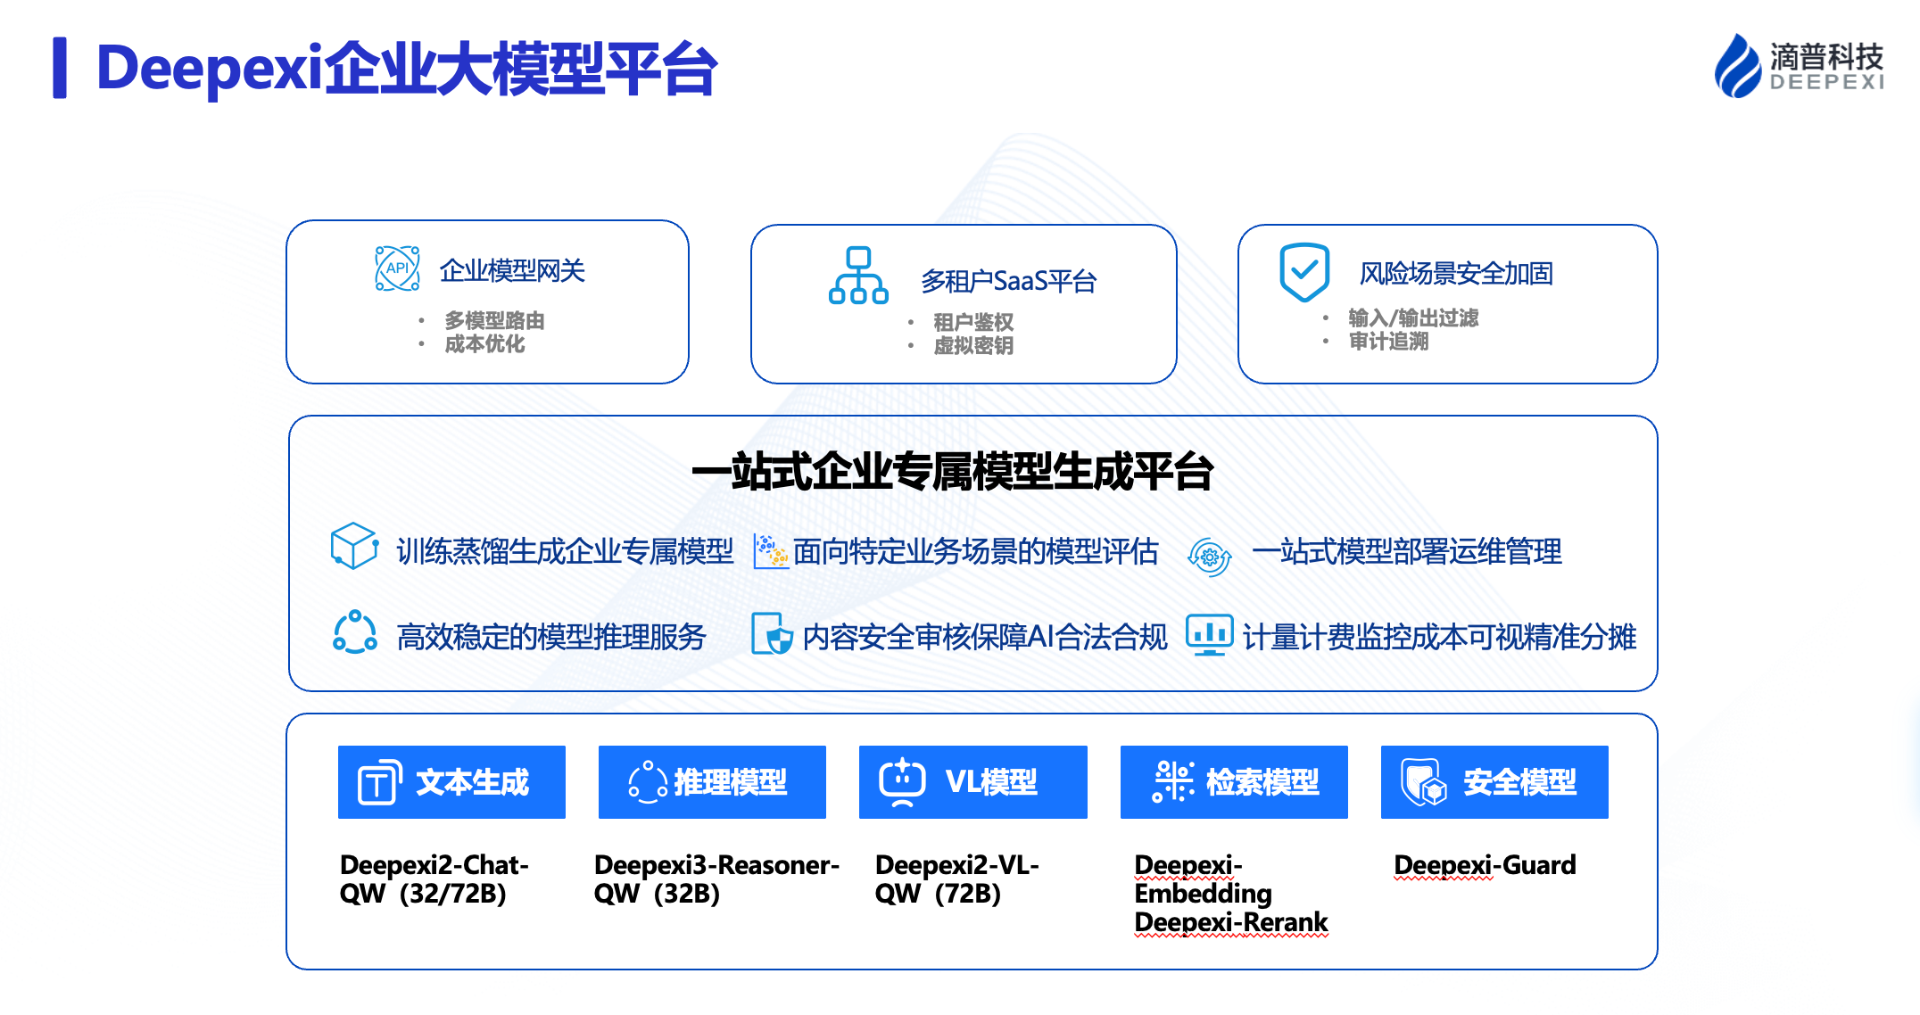The image size is (1920, 1015).
Task: Click the 多租户SaaS平台 heading
Action: 1009,281
